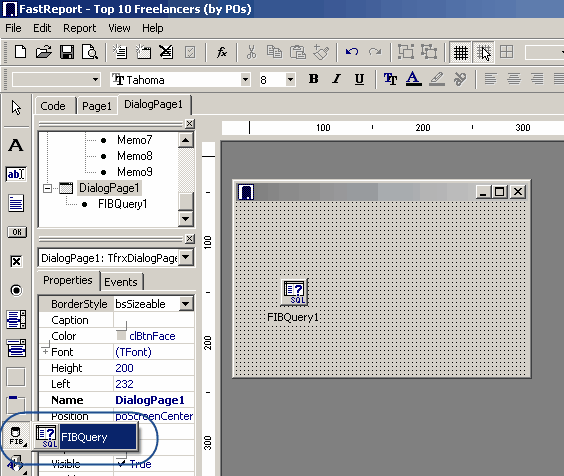Viewport: 564px width, 476px height.
Task: Select the CheckBox control tool
Action: tap(16, 261)
